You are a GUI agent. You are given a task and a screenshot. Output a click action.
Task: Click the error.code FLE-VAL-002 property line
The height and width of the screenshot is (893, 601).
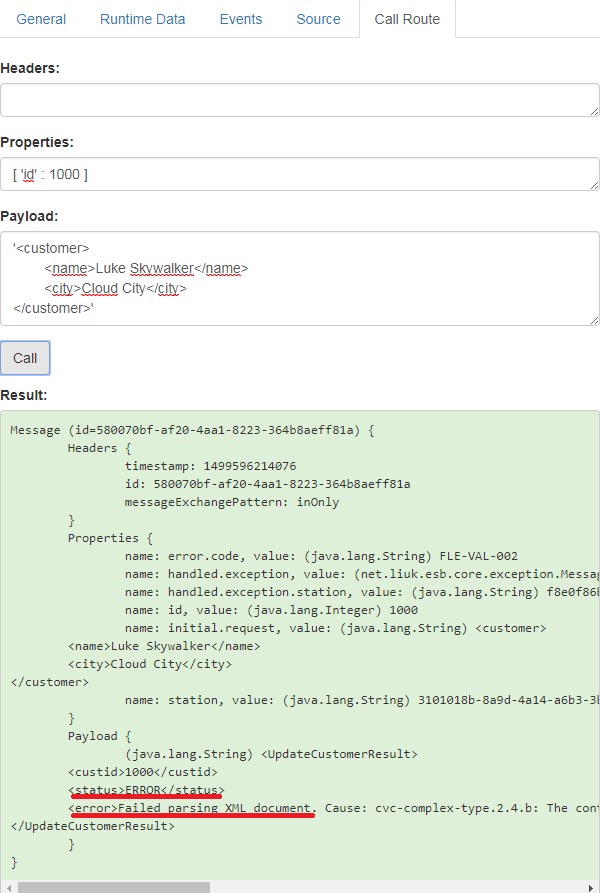click(321, 556)
